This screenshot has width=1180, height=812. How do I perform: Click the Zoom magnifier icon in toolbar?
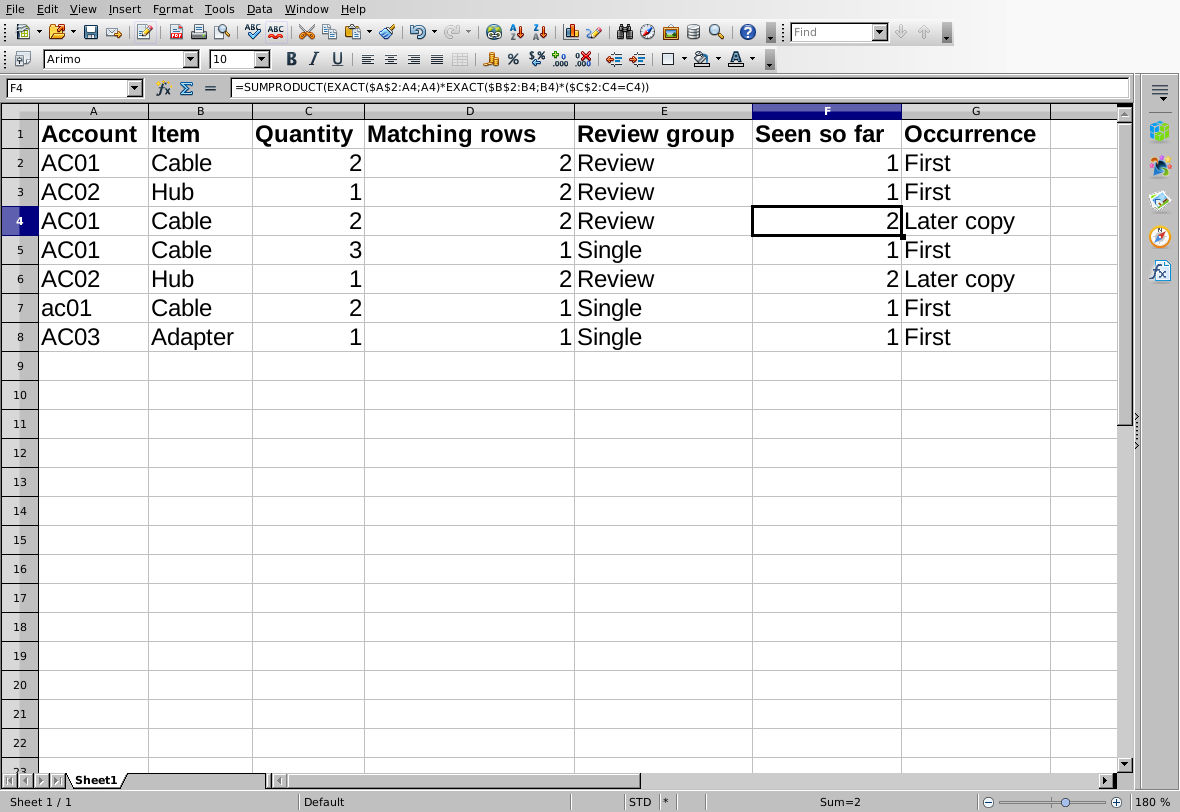[x=716, y=32]
